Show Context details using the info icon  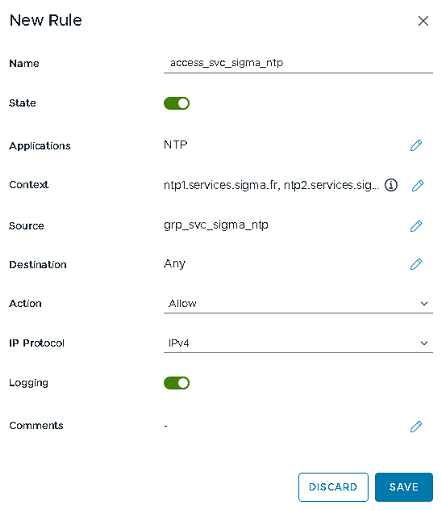[391, 185]
